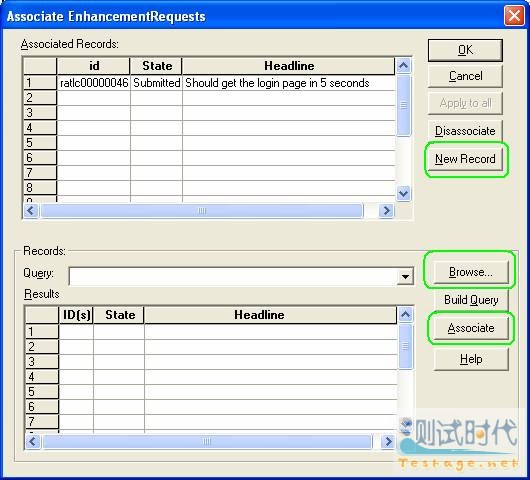Click inside the Query combo box field
Viewport: 530px width, 480px height.
coord(233,277)
